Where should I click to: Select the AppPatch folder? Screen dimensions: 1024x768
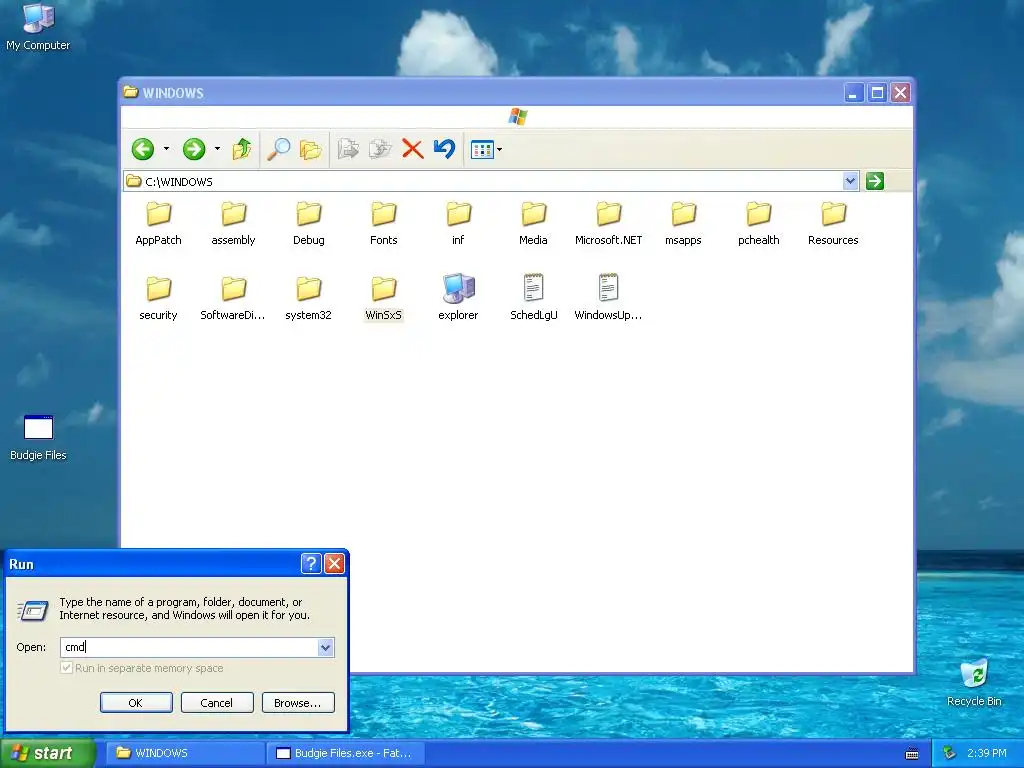[158, 224]
